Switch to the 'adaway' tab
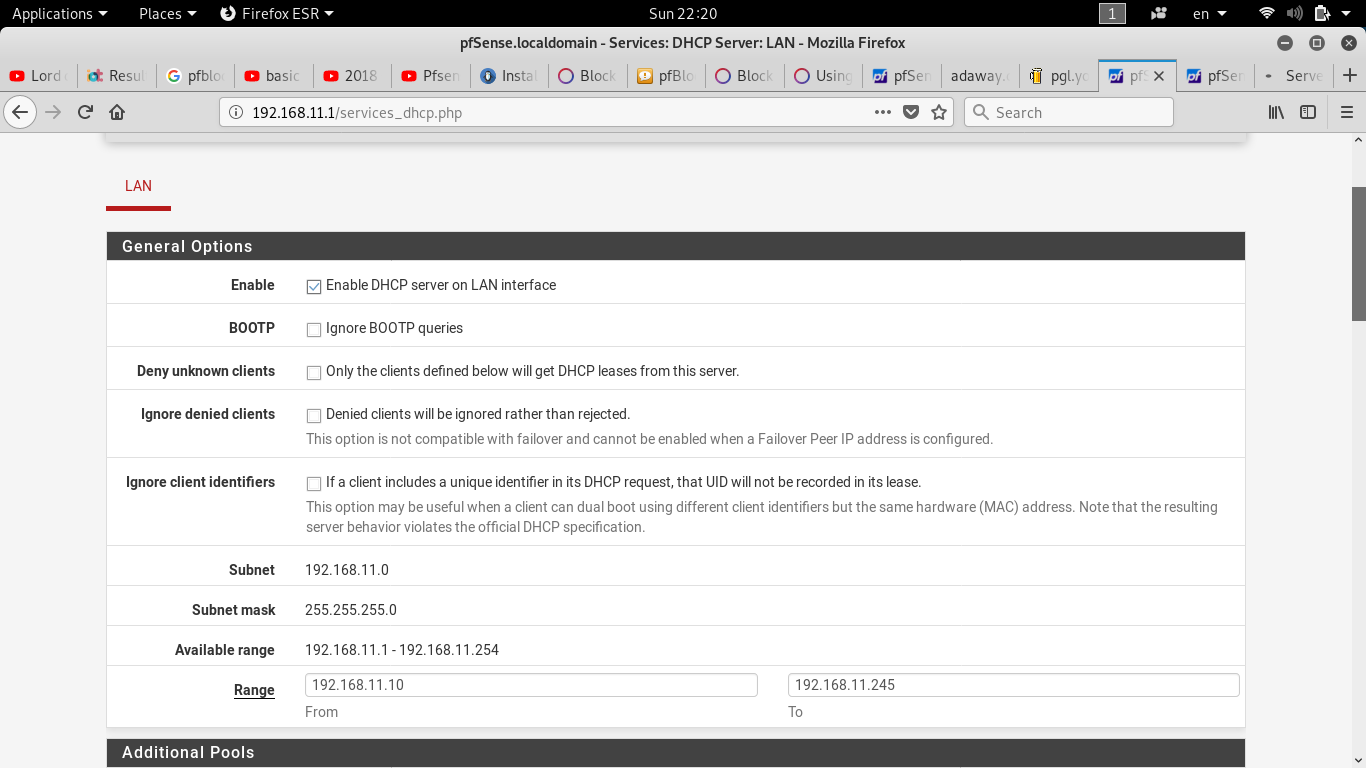Image resolution: width=1366 pixels, height=768 pixels. click(979, 76)
